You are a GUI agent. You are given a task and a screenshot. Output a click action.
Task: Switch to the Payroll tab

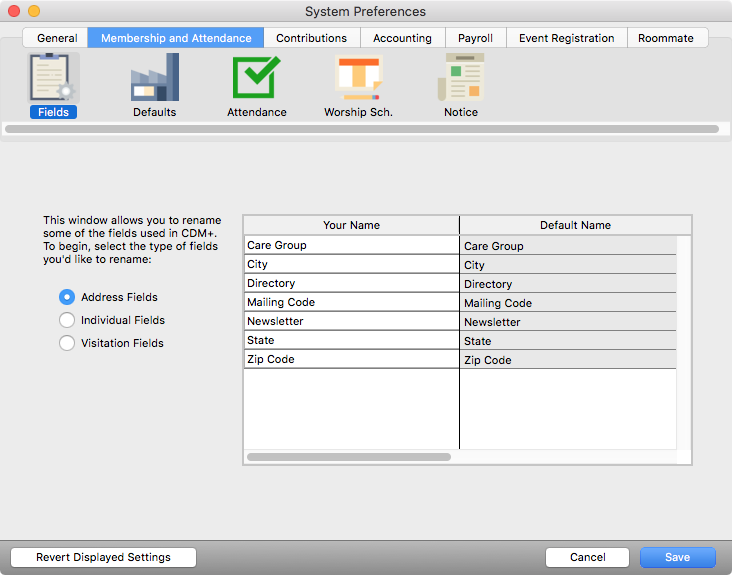tap(475, 38)
